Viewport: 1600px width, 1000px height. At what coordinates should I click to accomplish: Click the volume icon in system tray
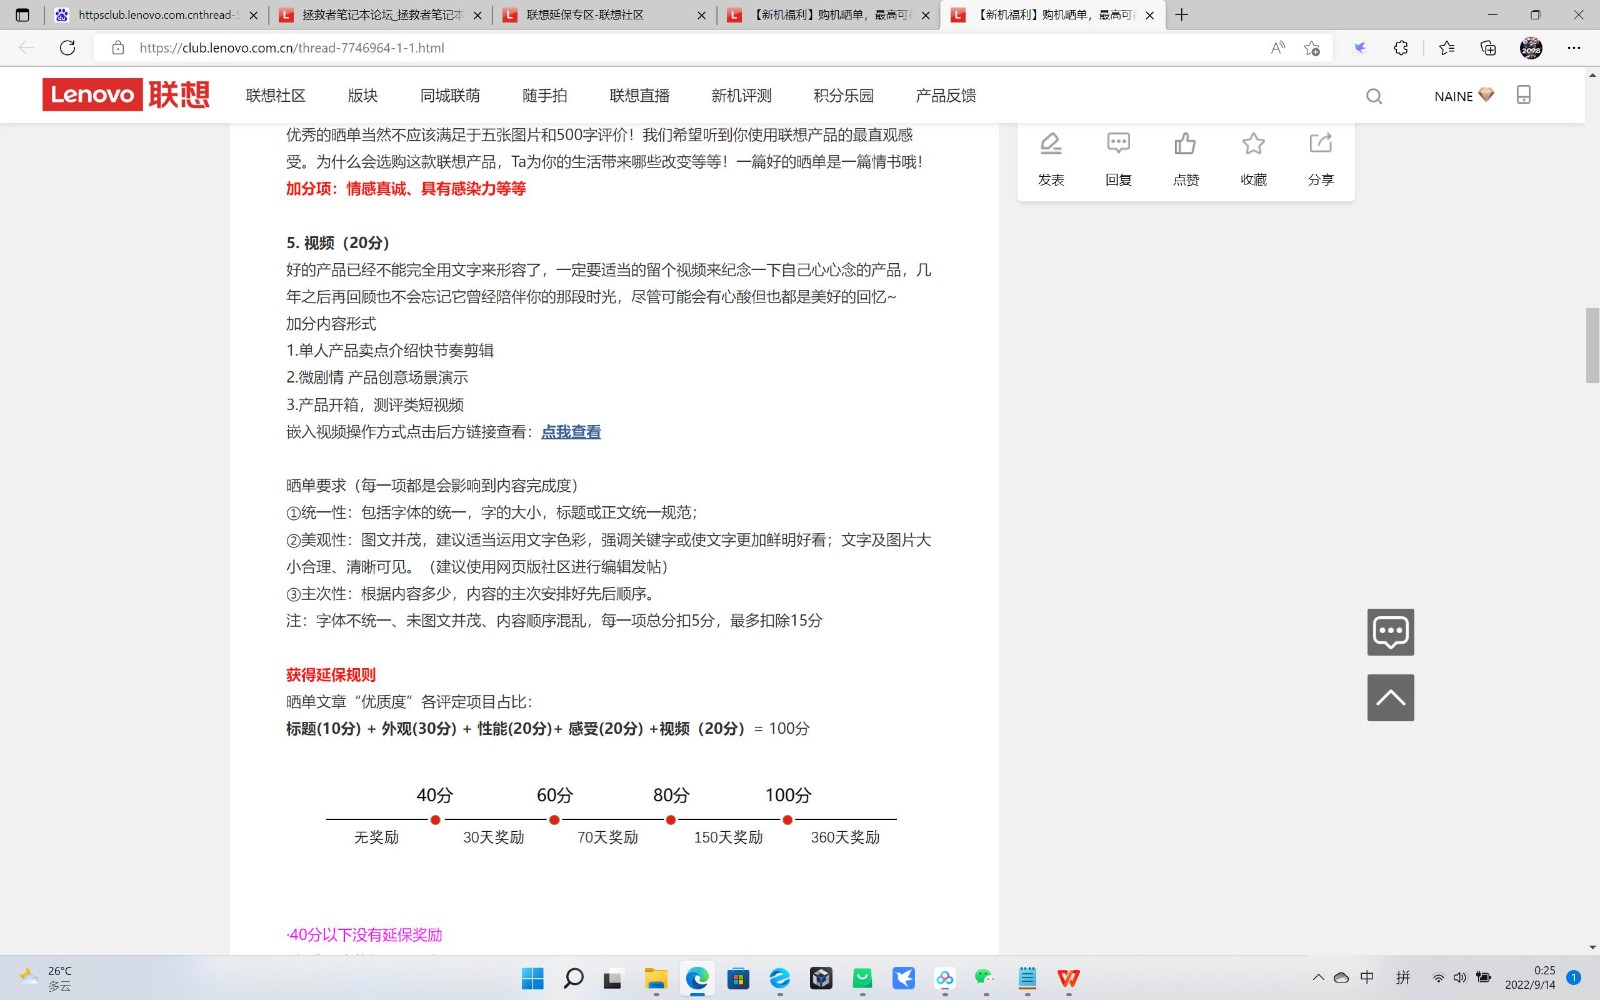pyautogui.click(x=1460, y=977)
